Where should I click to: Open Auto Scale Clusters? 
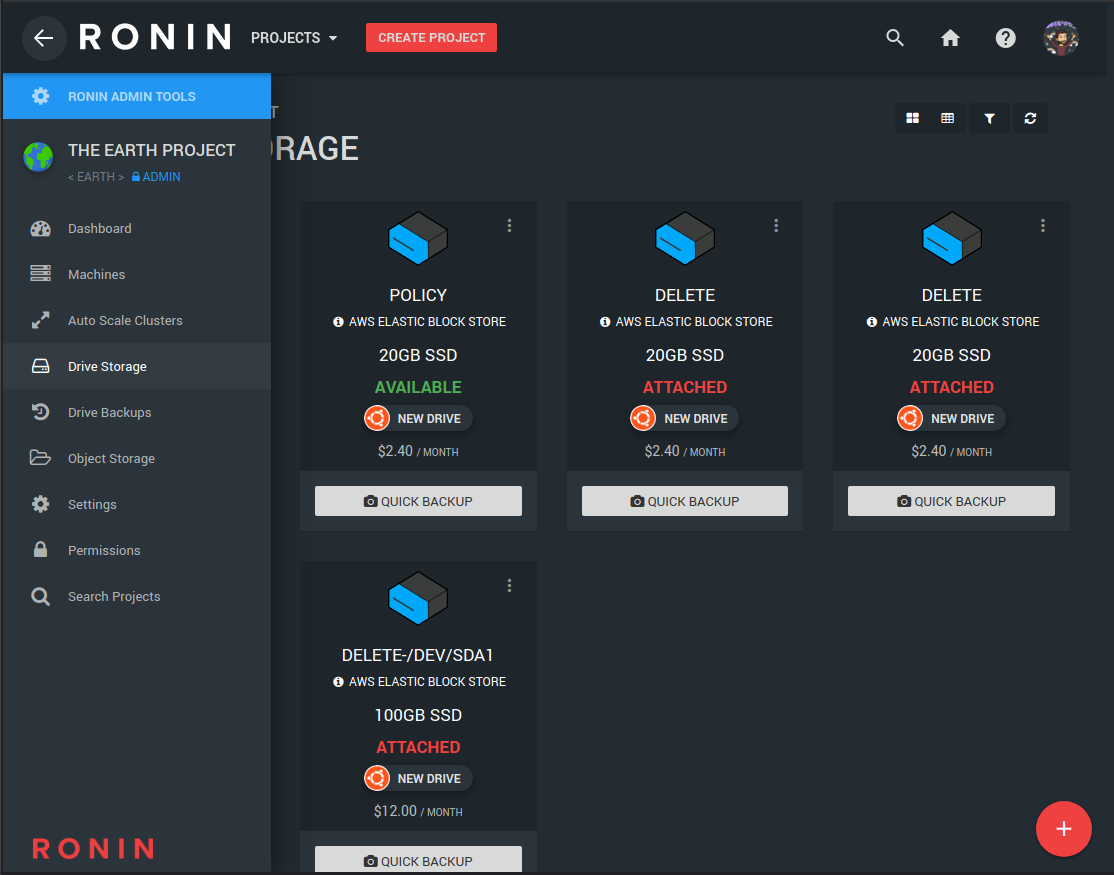(x=136, y=320)
